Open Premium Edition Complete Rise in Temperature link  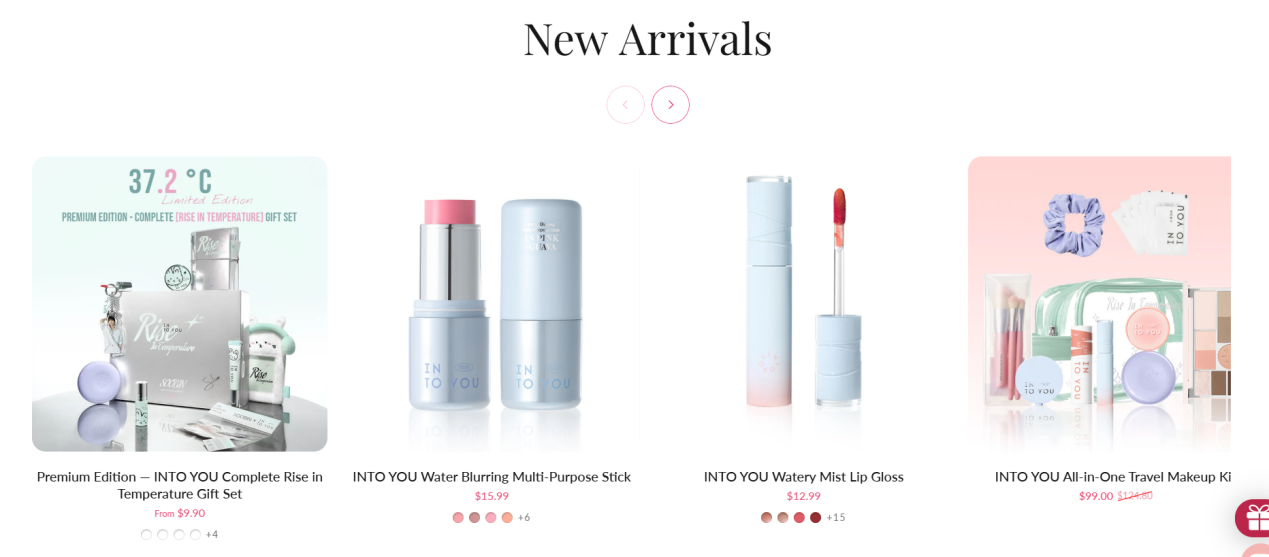coord(180,485)
